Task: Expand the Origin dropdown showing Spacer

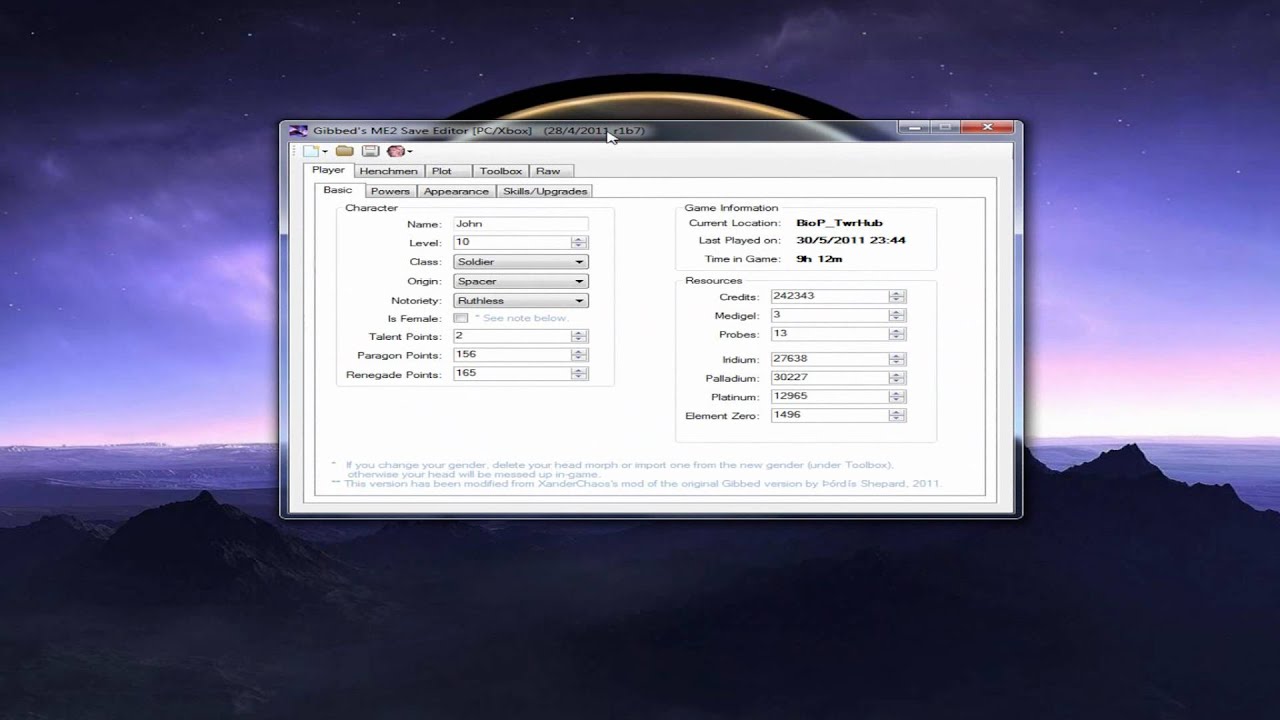Action: pyautogui.click(x=520, y=281)
